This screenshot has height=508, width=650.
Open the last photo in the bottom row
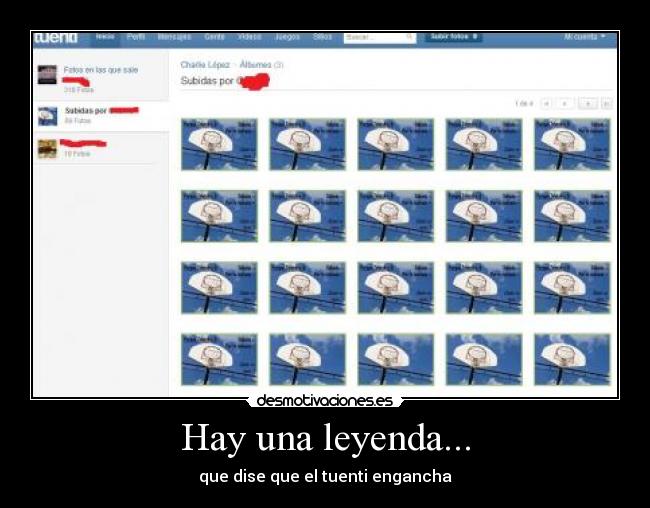coord(572,360)
